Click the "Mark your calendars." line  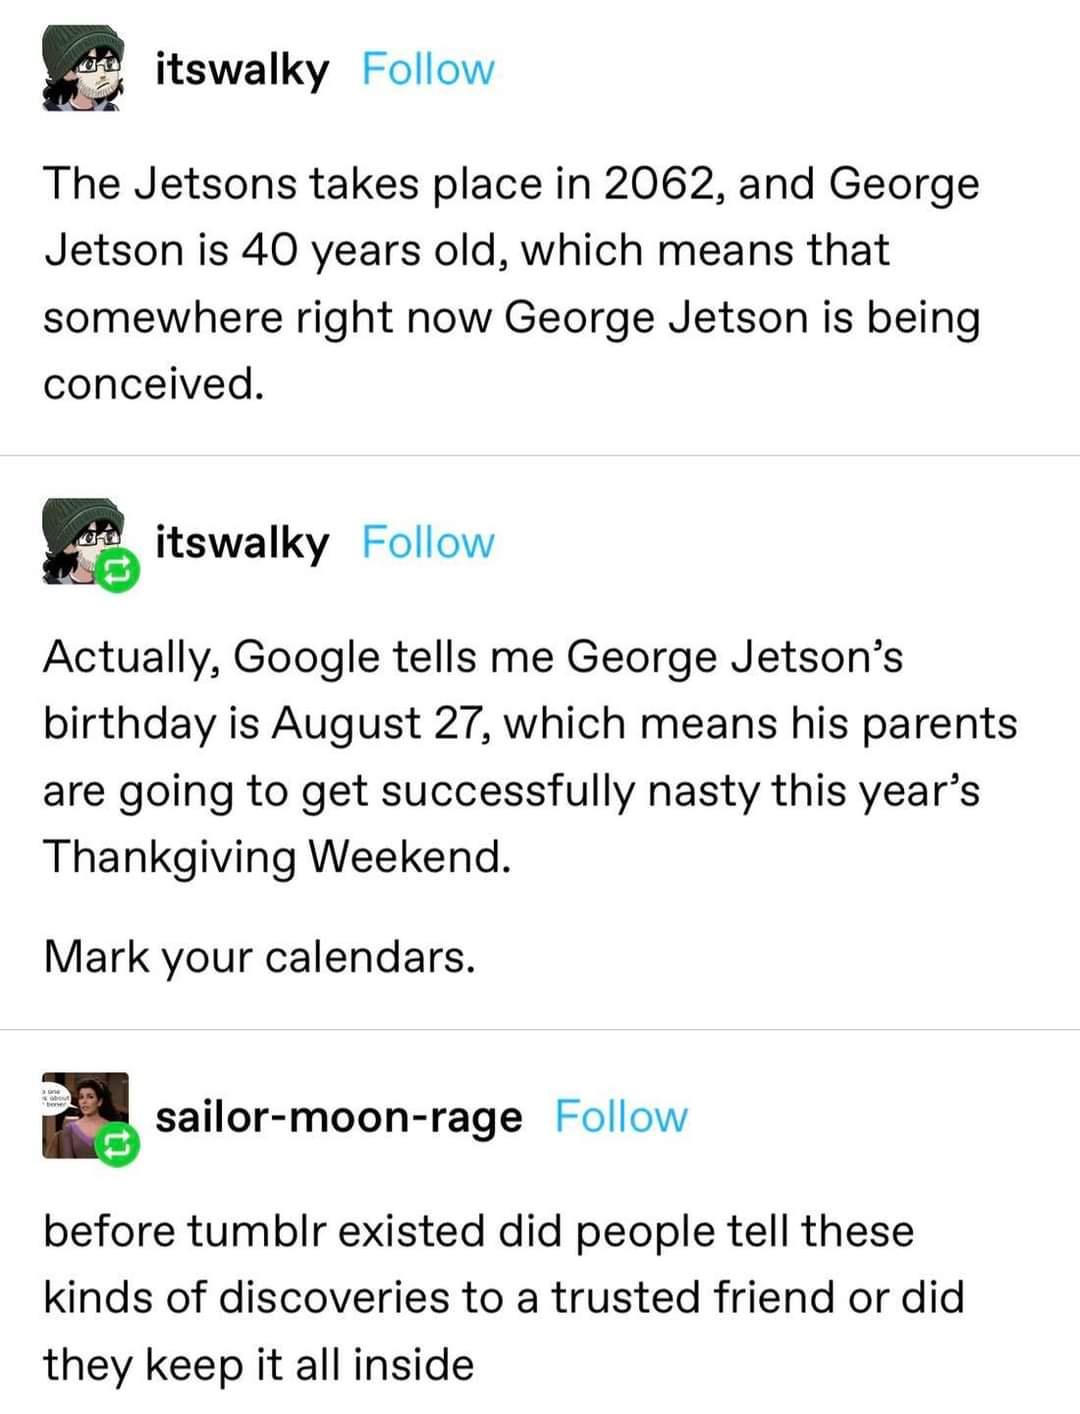[x=258, y=957]
